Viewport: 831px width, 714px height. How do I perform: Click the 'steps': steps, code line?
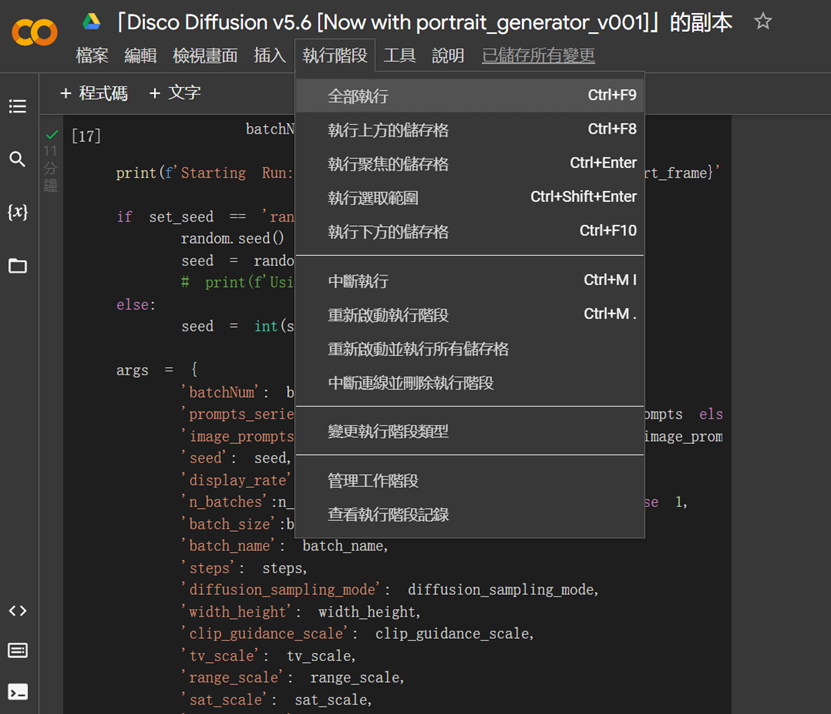click(244, 568)
